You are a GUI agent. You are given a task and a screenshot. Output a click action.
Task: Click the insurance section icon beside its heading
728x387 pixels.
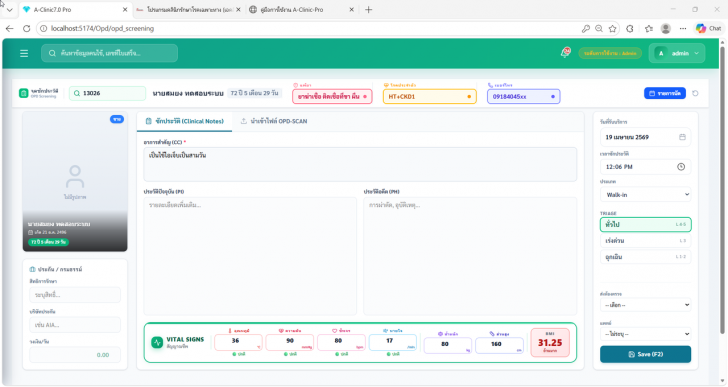[32, 269]
